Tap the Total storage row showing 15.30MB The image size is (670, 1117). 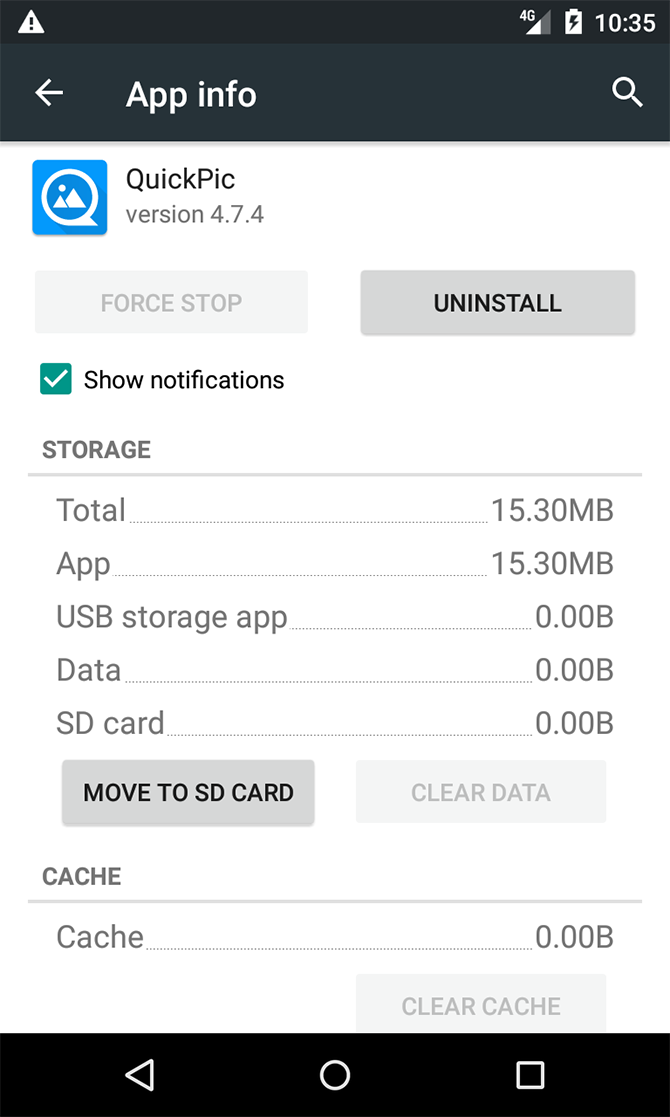(335, 510)
